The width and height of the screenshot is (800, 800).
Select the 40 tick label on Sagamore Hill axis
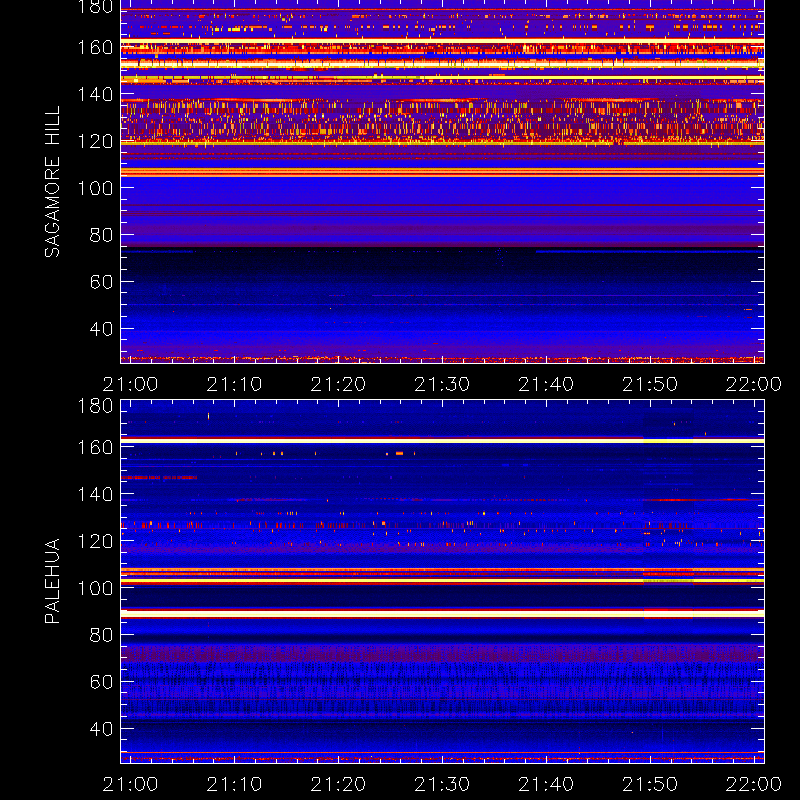101,329
